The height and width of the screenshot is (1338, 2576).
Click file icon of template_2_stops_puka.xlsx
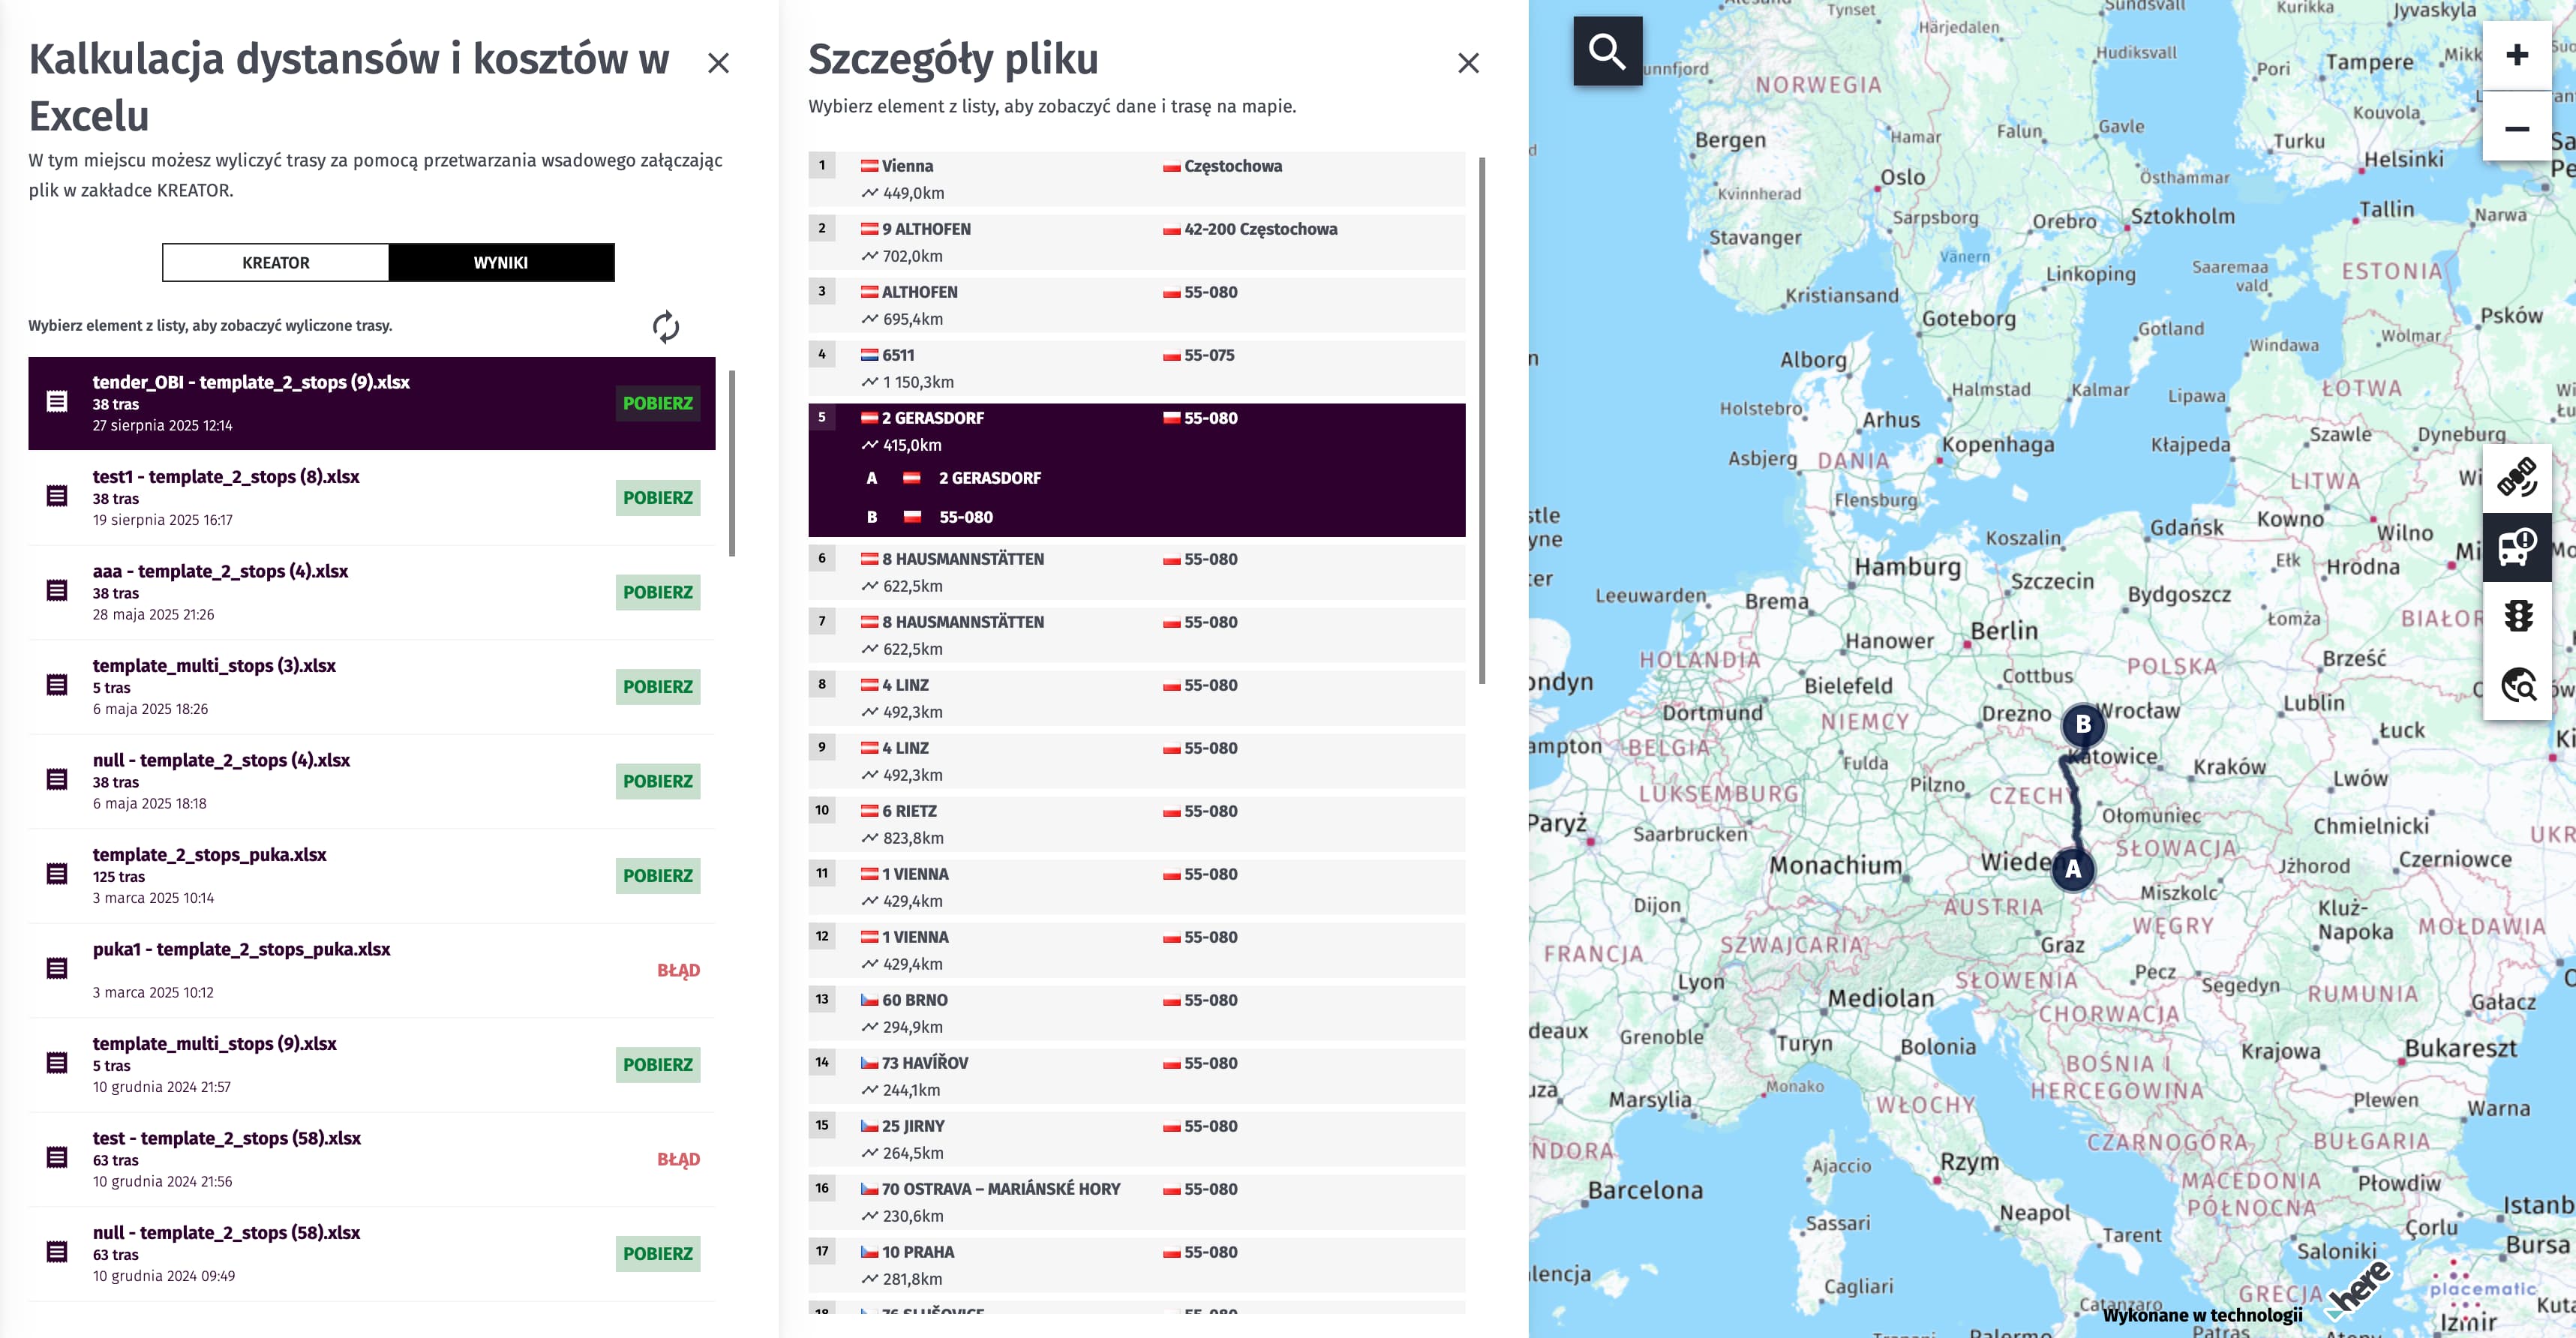point(57,874)
